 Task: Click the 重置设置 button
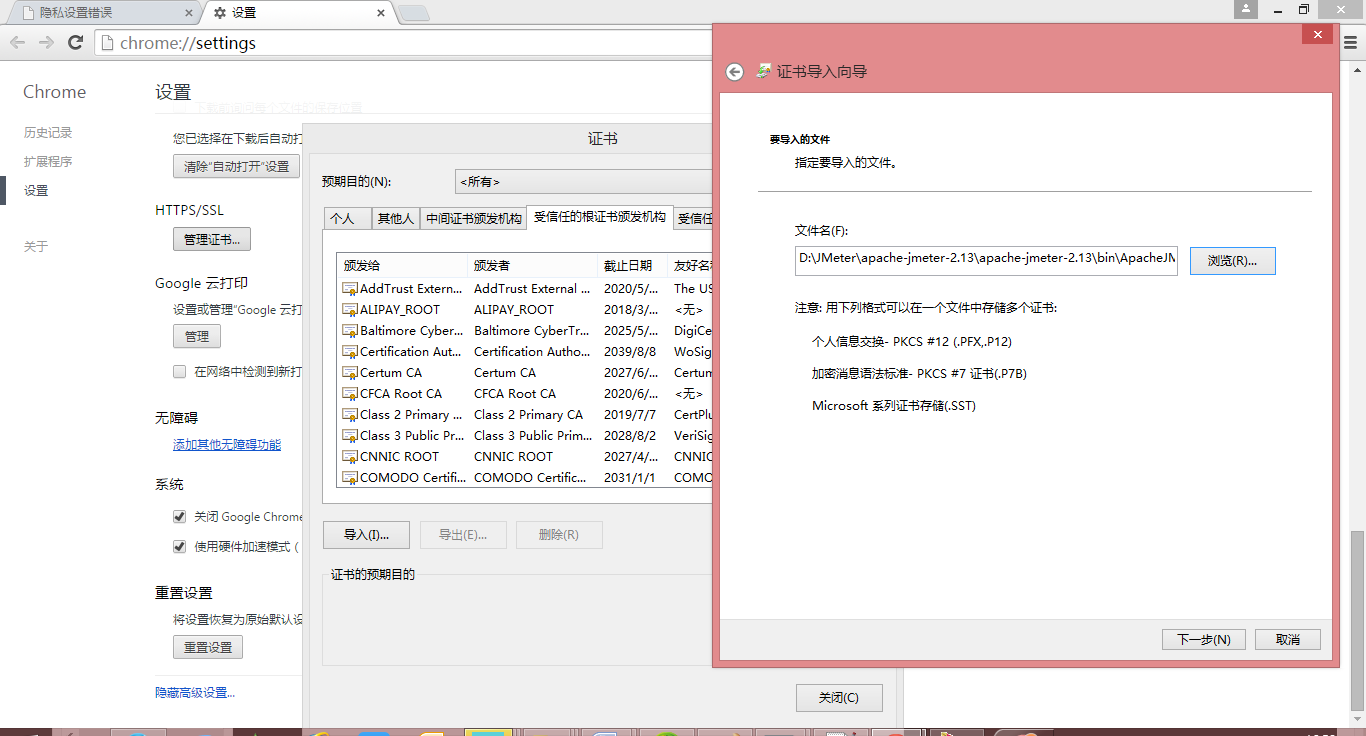click(x=208, y=648)
